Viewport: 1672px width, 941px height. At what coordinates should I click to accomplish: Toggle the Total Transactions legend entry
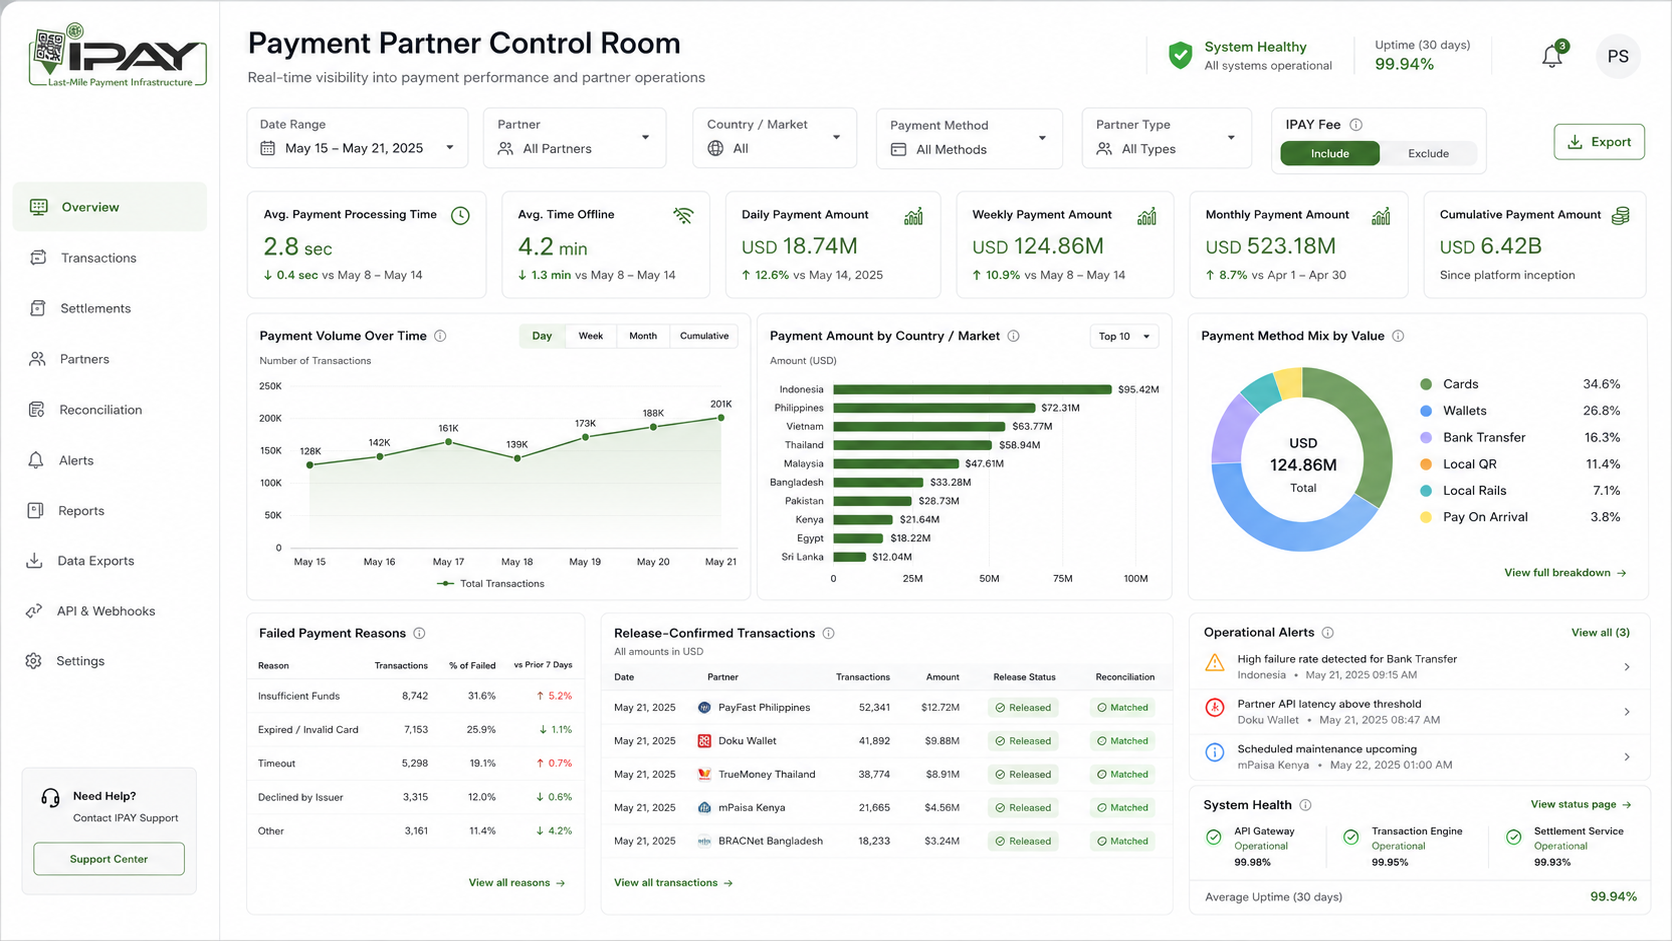(491, 583)
